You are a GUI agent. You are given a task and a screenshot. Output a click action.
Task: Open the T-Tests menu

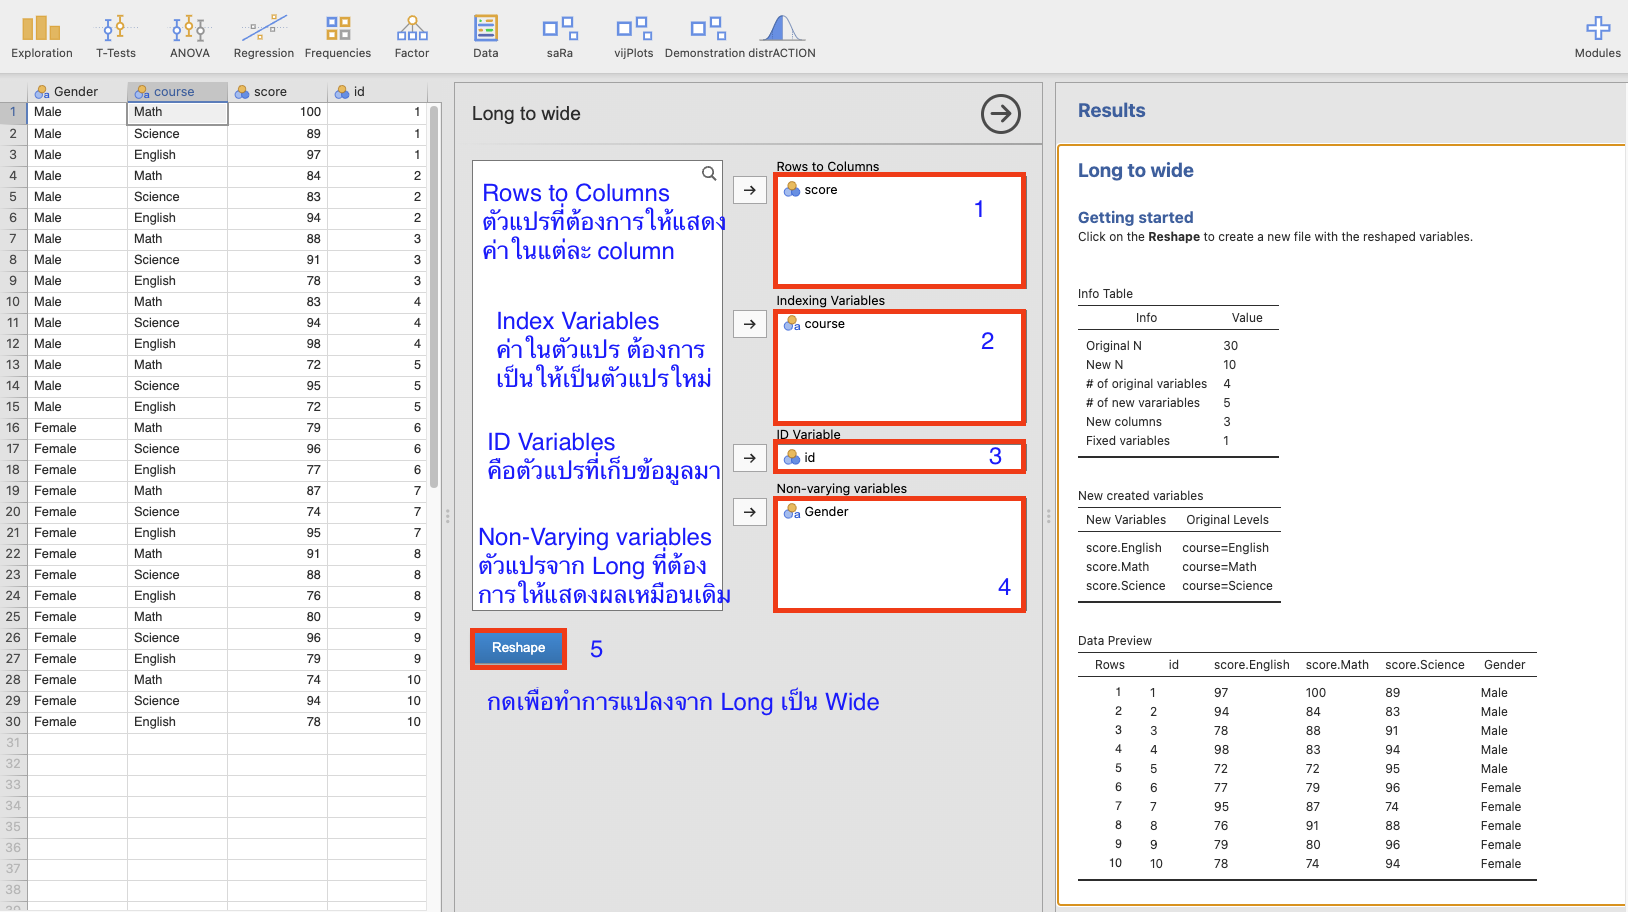coord(115,37)
